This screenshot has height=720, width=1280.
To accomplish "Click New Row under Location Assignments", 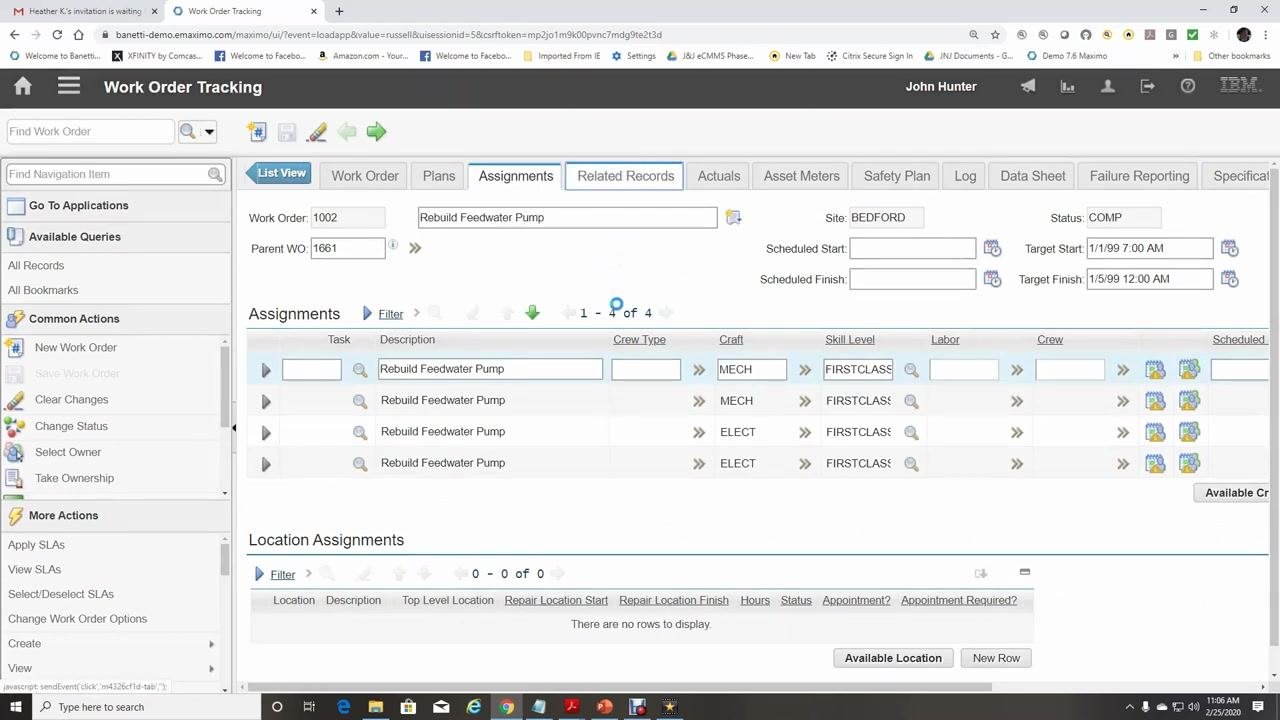I will (x=996, y=658).
